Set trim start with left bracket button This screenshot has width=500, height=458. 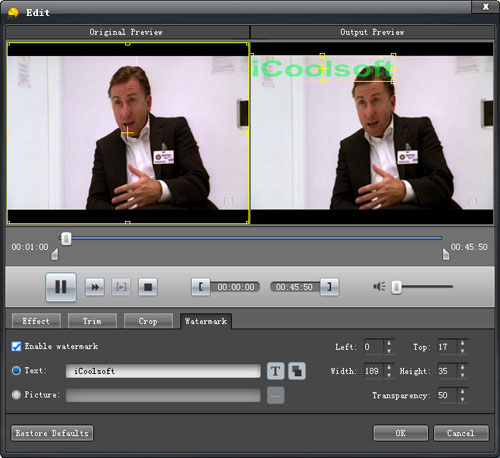coord(200,287)
